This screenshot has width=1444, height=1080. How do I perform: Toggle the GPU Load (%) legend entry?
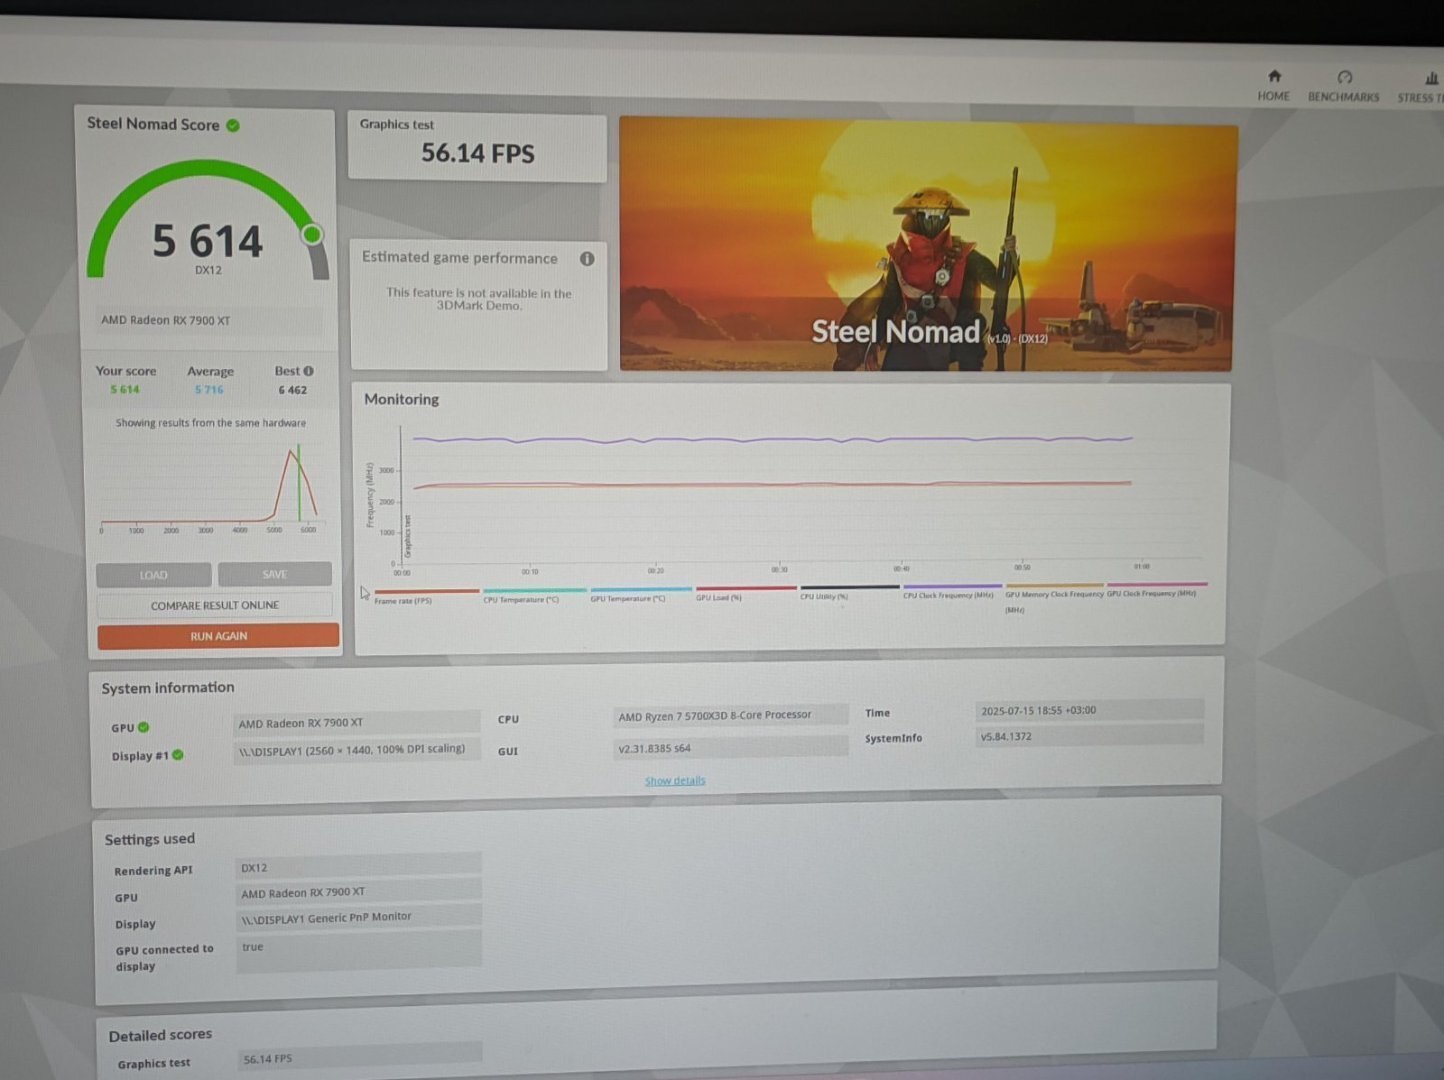coord(745,593)
